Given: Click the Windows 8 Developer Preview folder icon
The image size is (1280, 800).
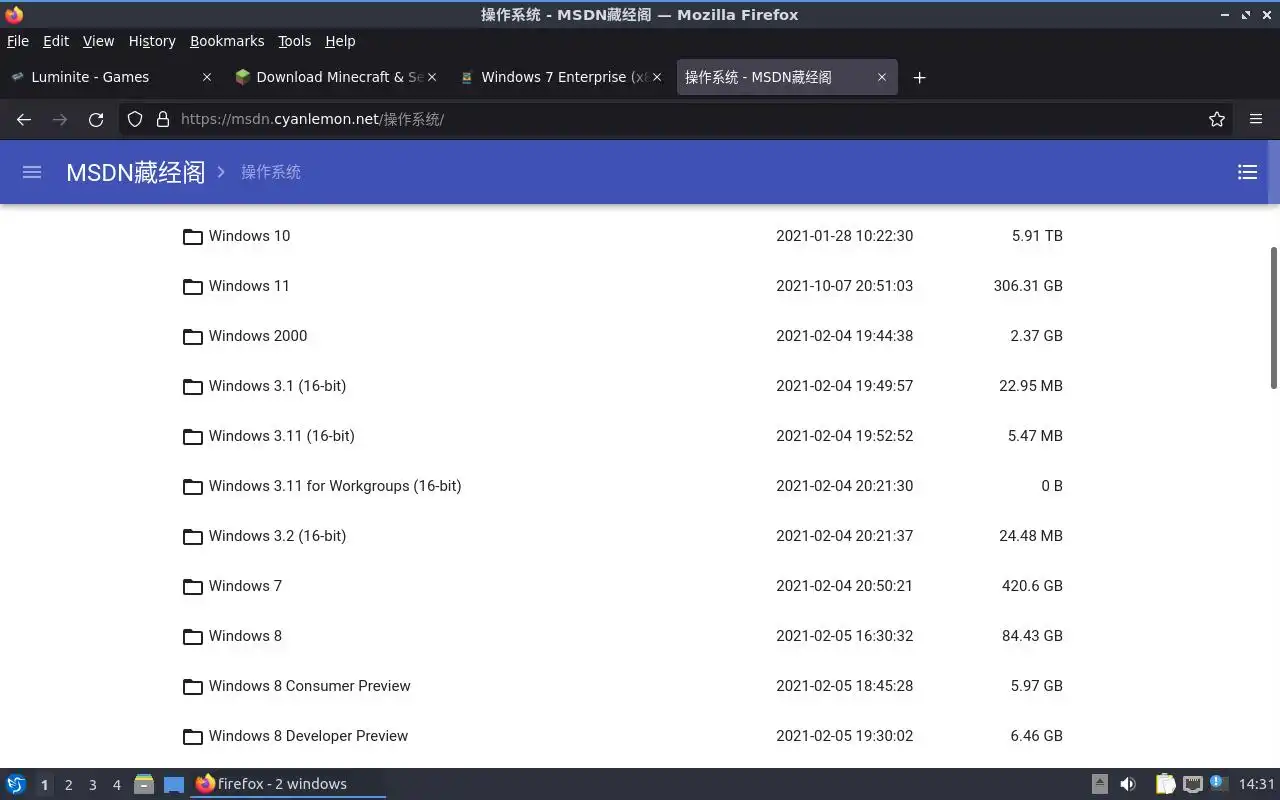Looking at the screenshot, I should tap(193, 737).
